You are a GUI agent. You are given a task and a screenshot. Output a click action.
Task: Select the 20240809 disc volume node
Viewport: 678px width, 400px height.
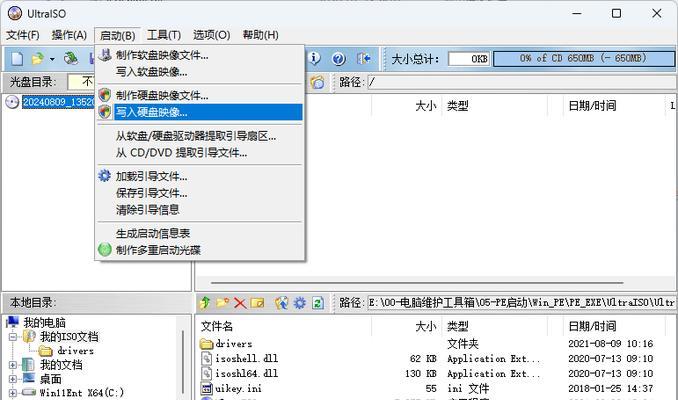(x=58, y=102)
